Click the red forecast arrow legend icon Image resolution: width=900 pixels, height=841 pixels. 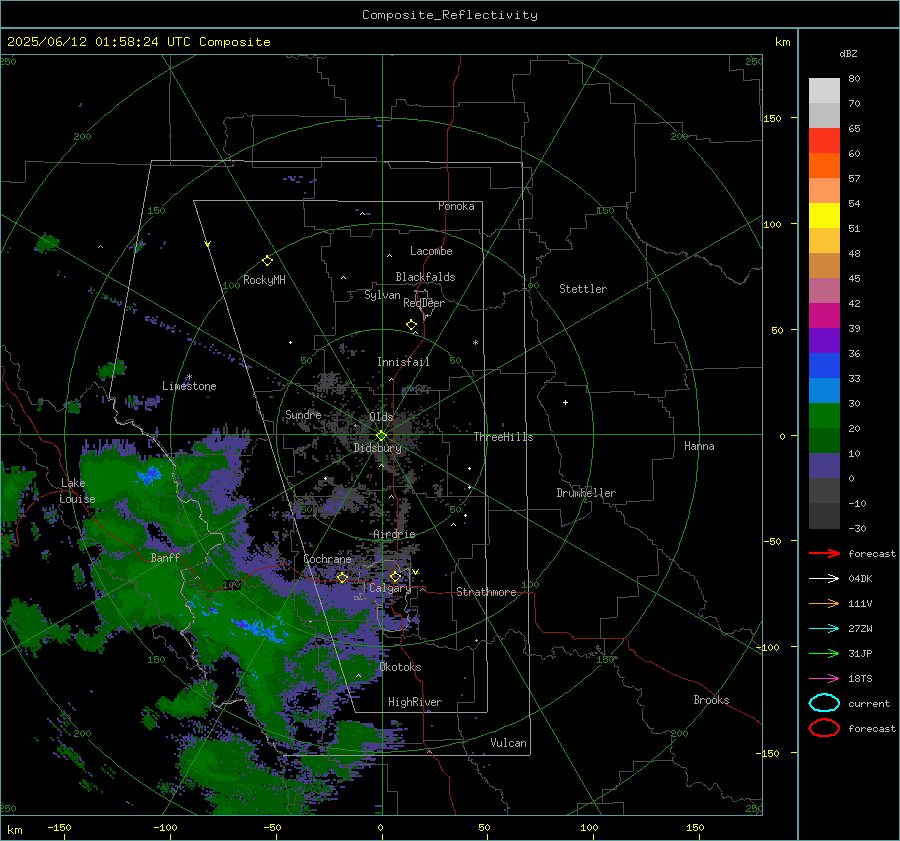[824, 553]
